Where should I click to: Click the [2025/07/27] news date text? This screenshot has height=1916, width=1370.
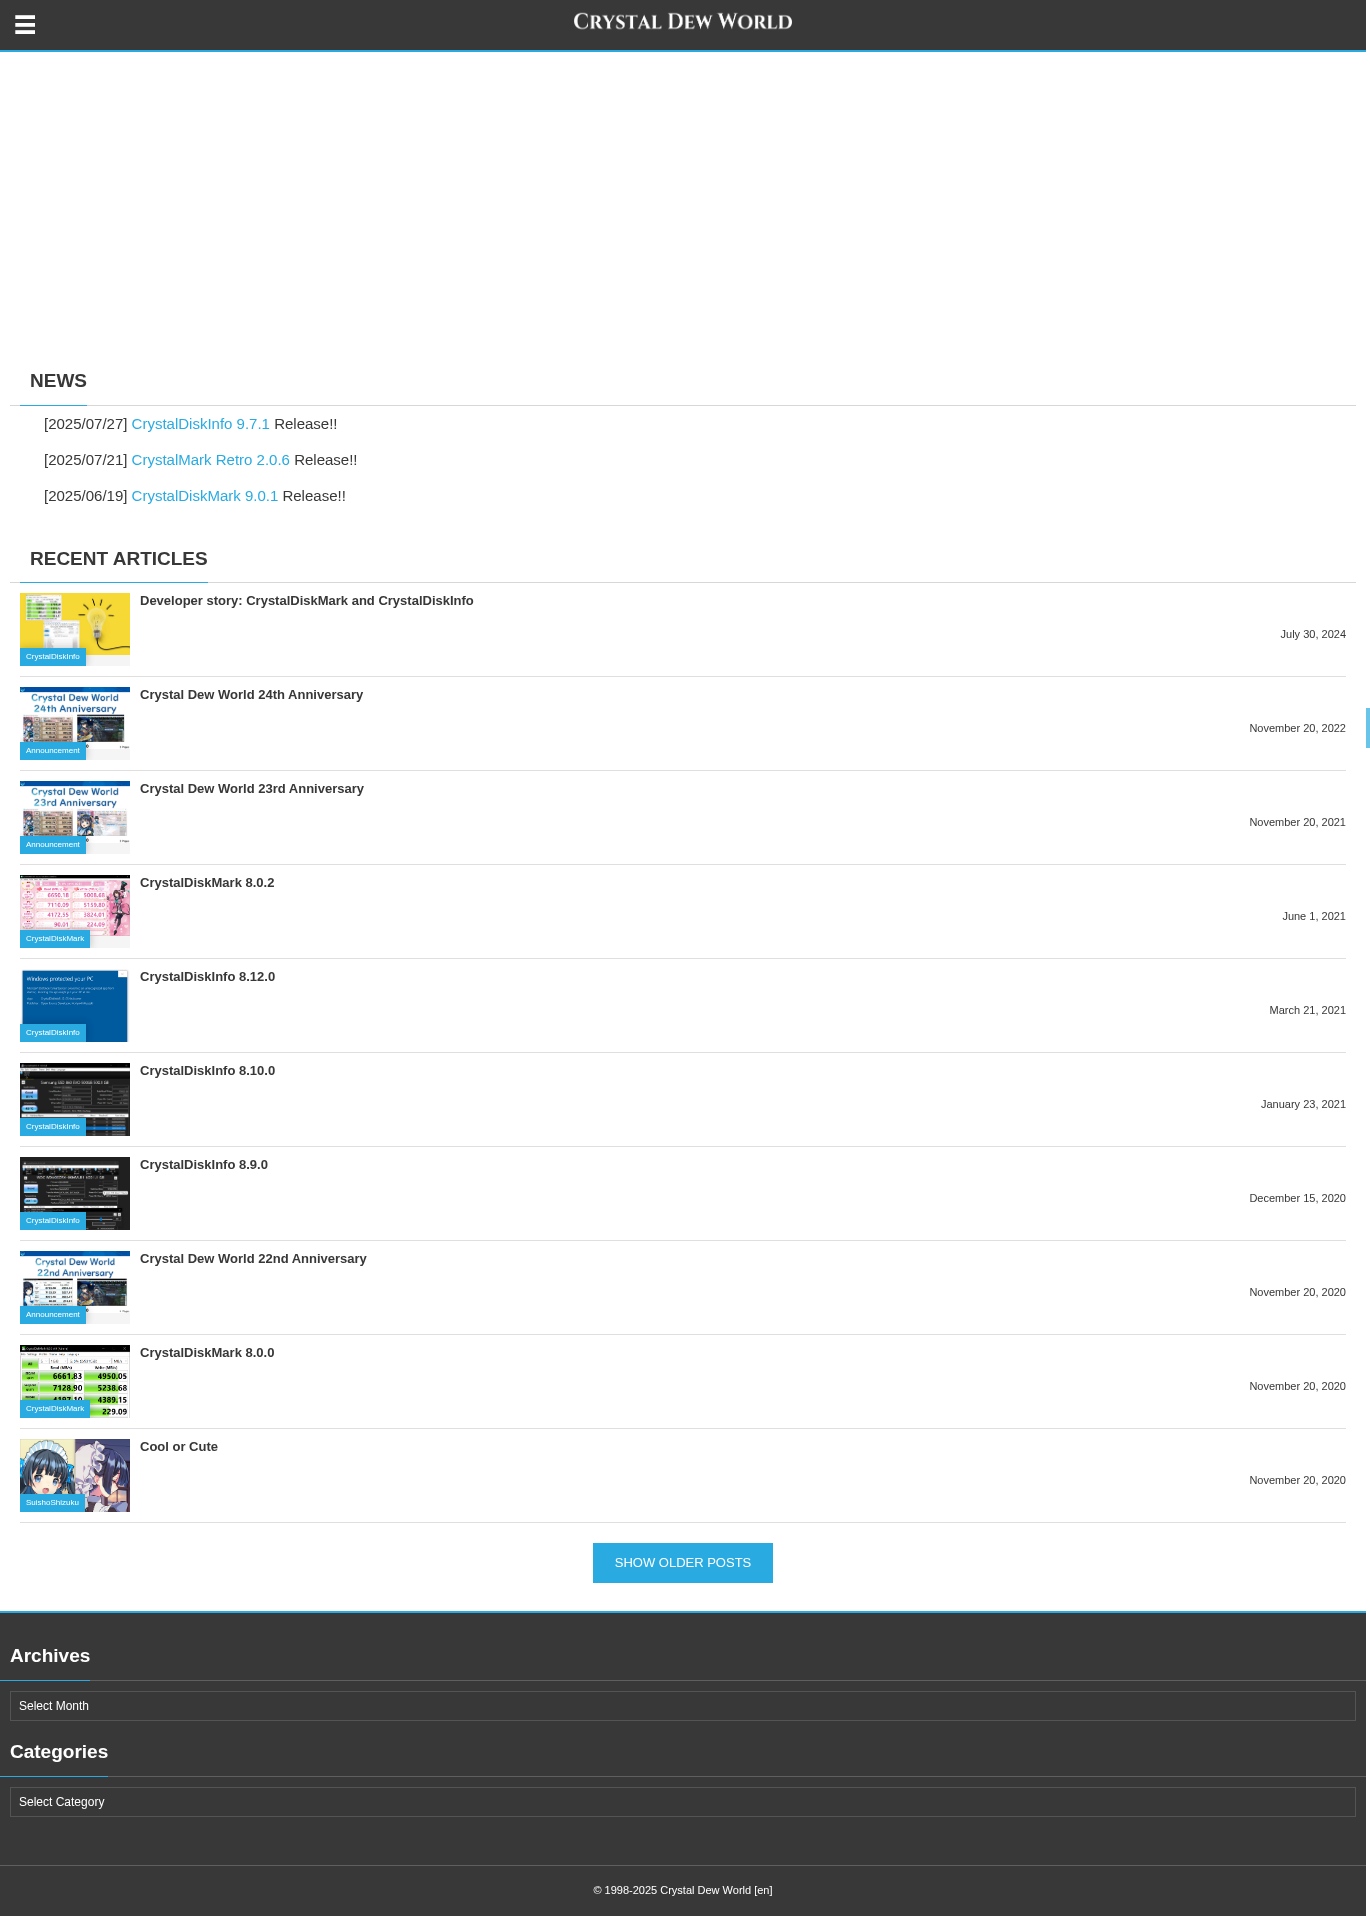(x=86, y=424)
